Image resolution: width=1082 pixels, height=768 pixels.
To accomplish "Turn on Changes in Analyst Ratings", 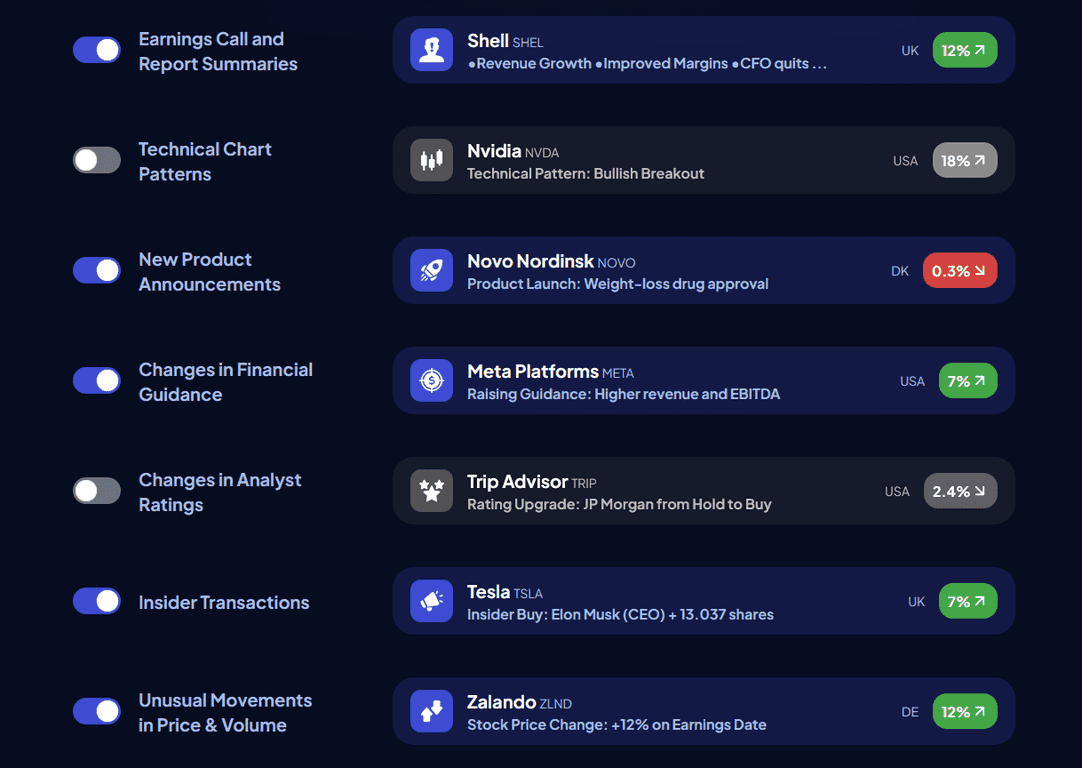I will click(x=96, y=491).
